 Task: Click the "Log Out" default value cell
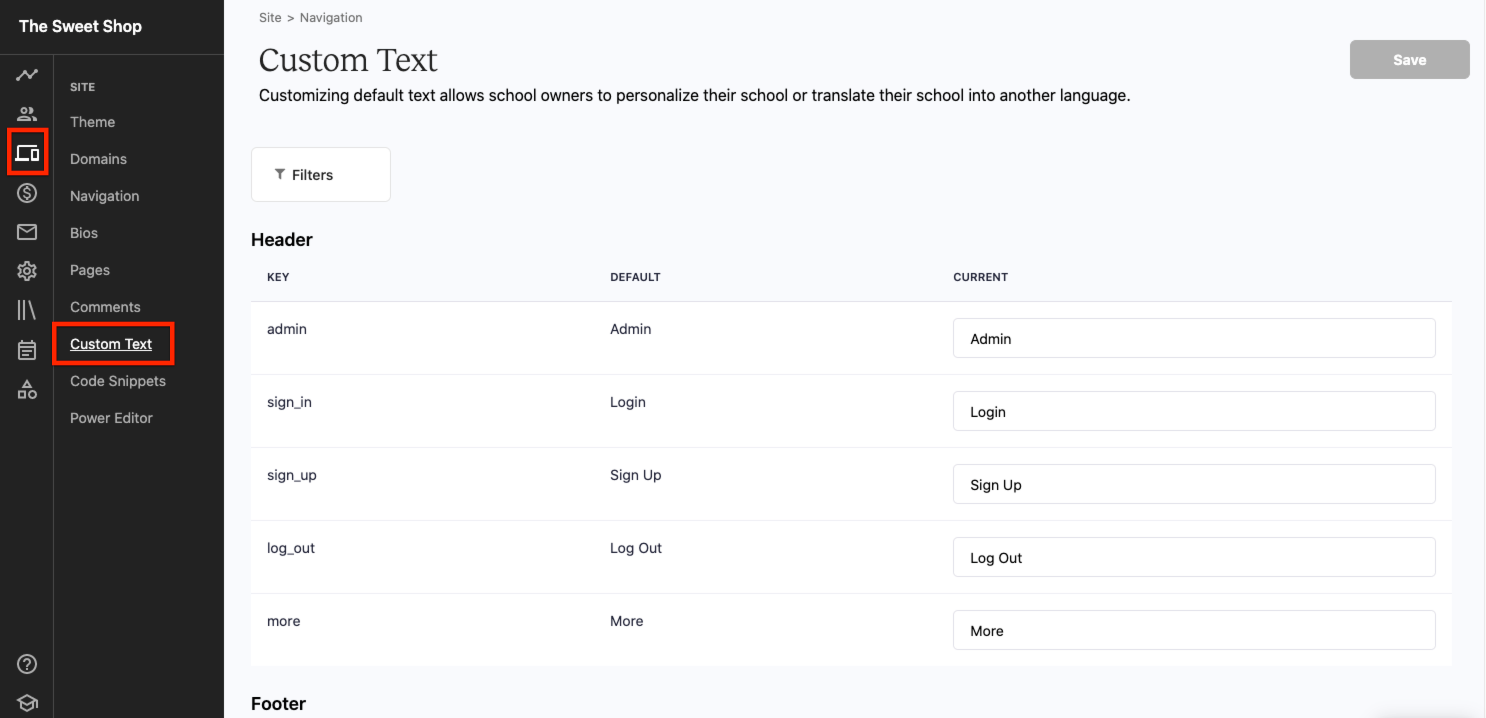coord(636,548)
